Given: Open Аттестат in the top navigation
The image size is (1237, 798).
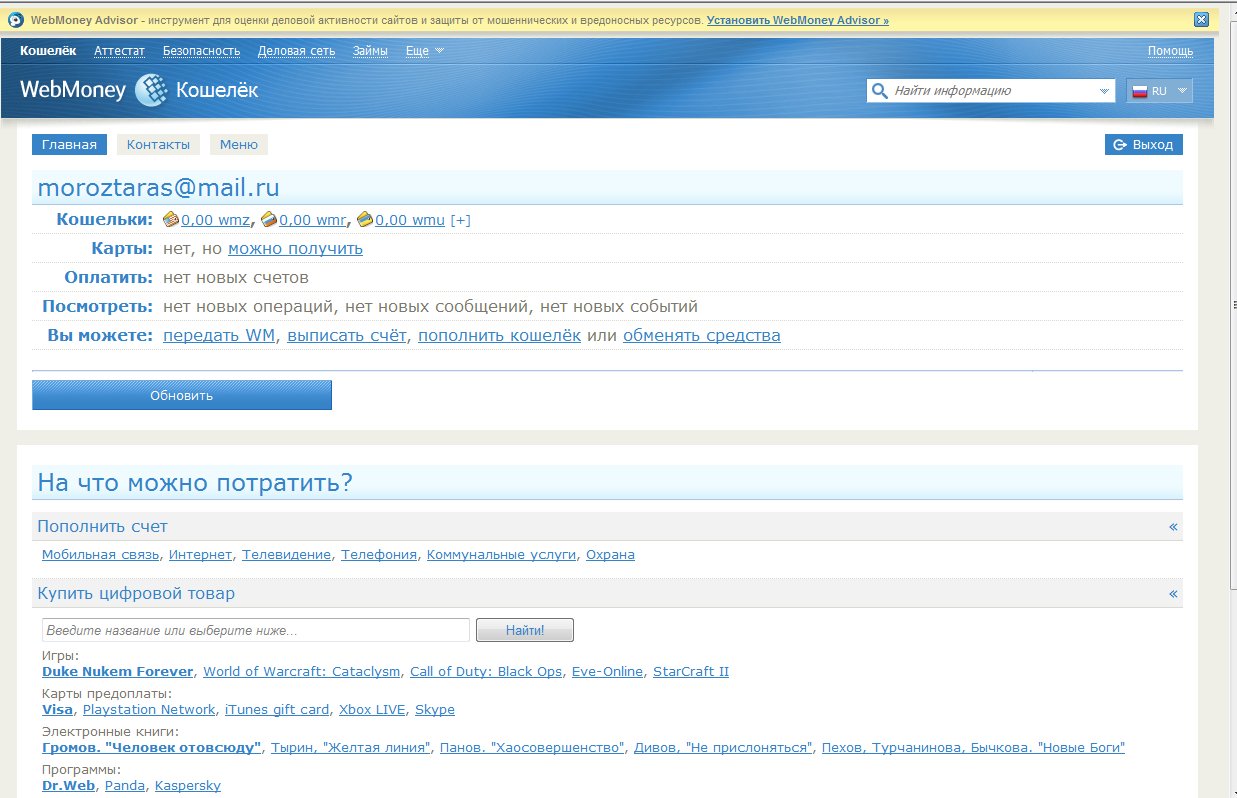Looking at the screenshot, I should (119, 51).
